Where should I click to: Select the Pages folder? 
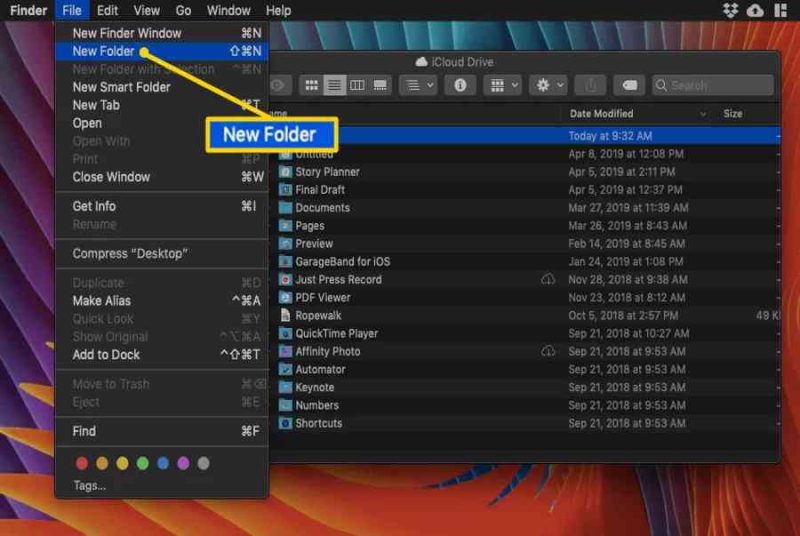[525, 225]
